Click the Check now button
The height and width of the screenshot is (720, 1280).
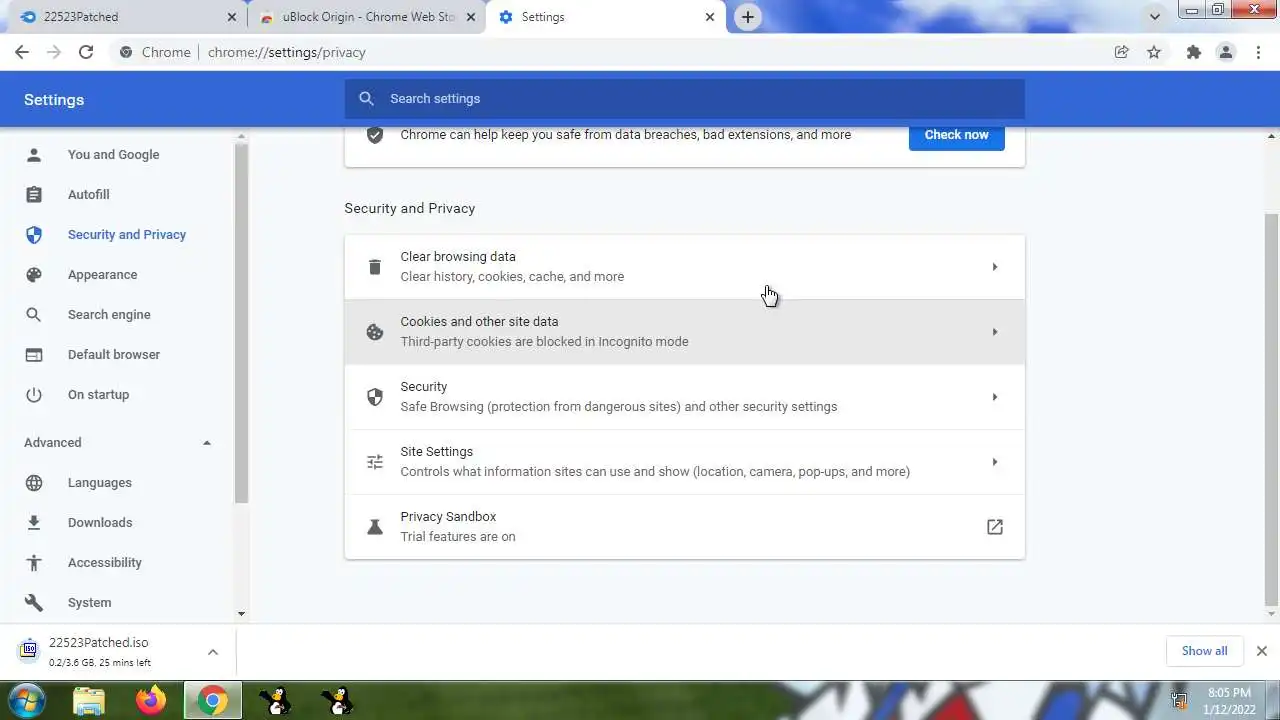tap(956, 135)
